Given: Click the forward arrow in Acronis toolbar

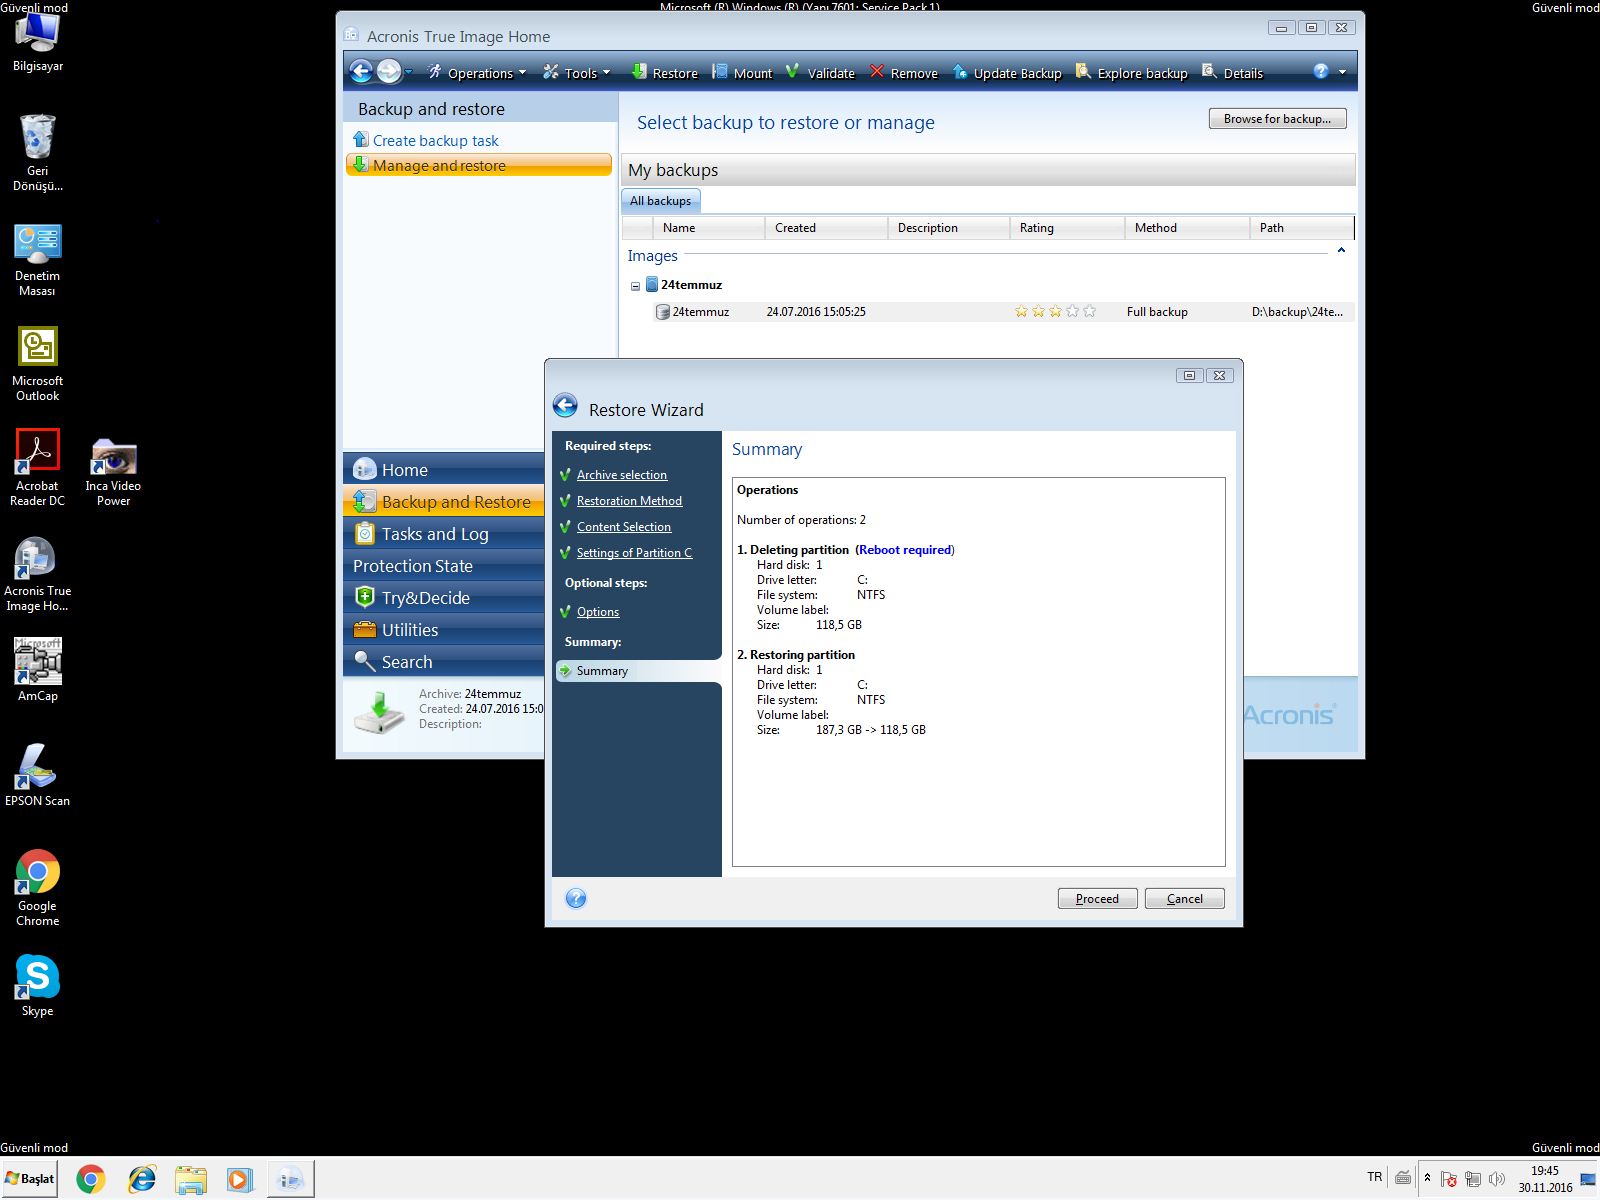Looking at the screenshot, I should pyautogui.click(x=389, y=71).
